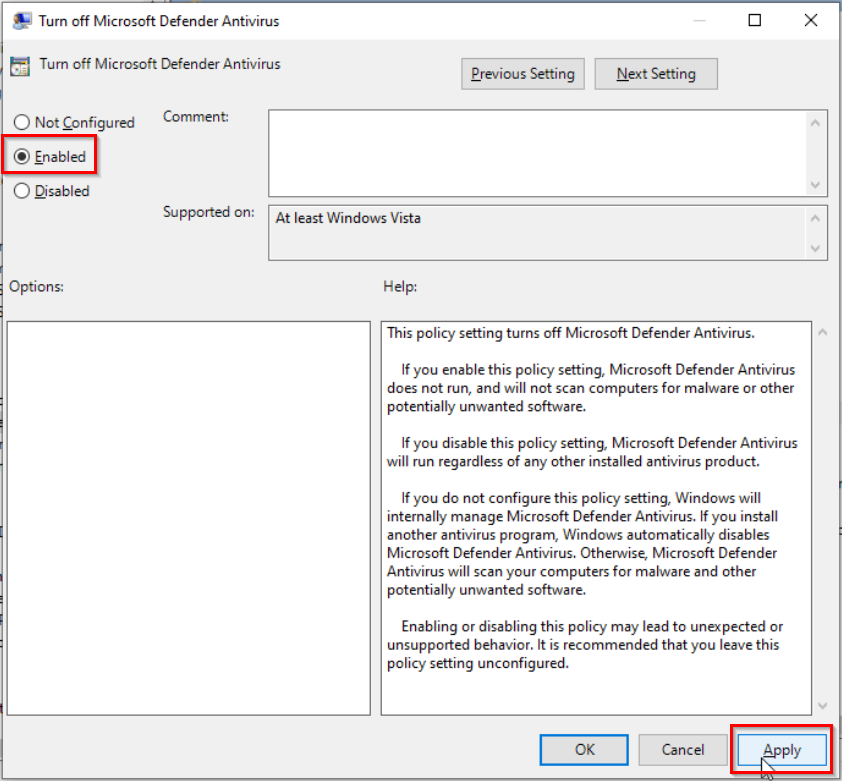The height and width of the screenshot is (781, 842).
Task: Click the minimize button in title bar
Action: click(699, 20)
